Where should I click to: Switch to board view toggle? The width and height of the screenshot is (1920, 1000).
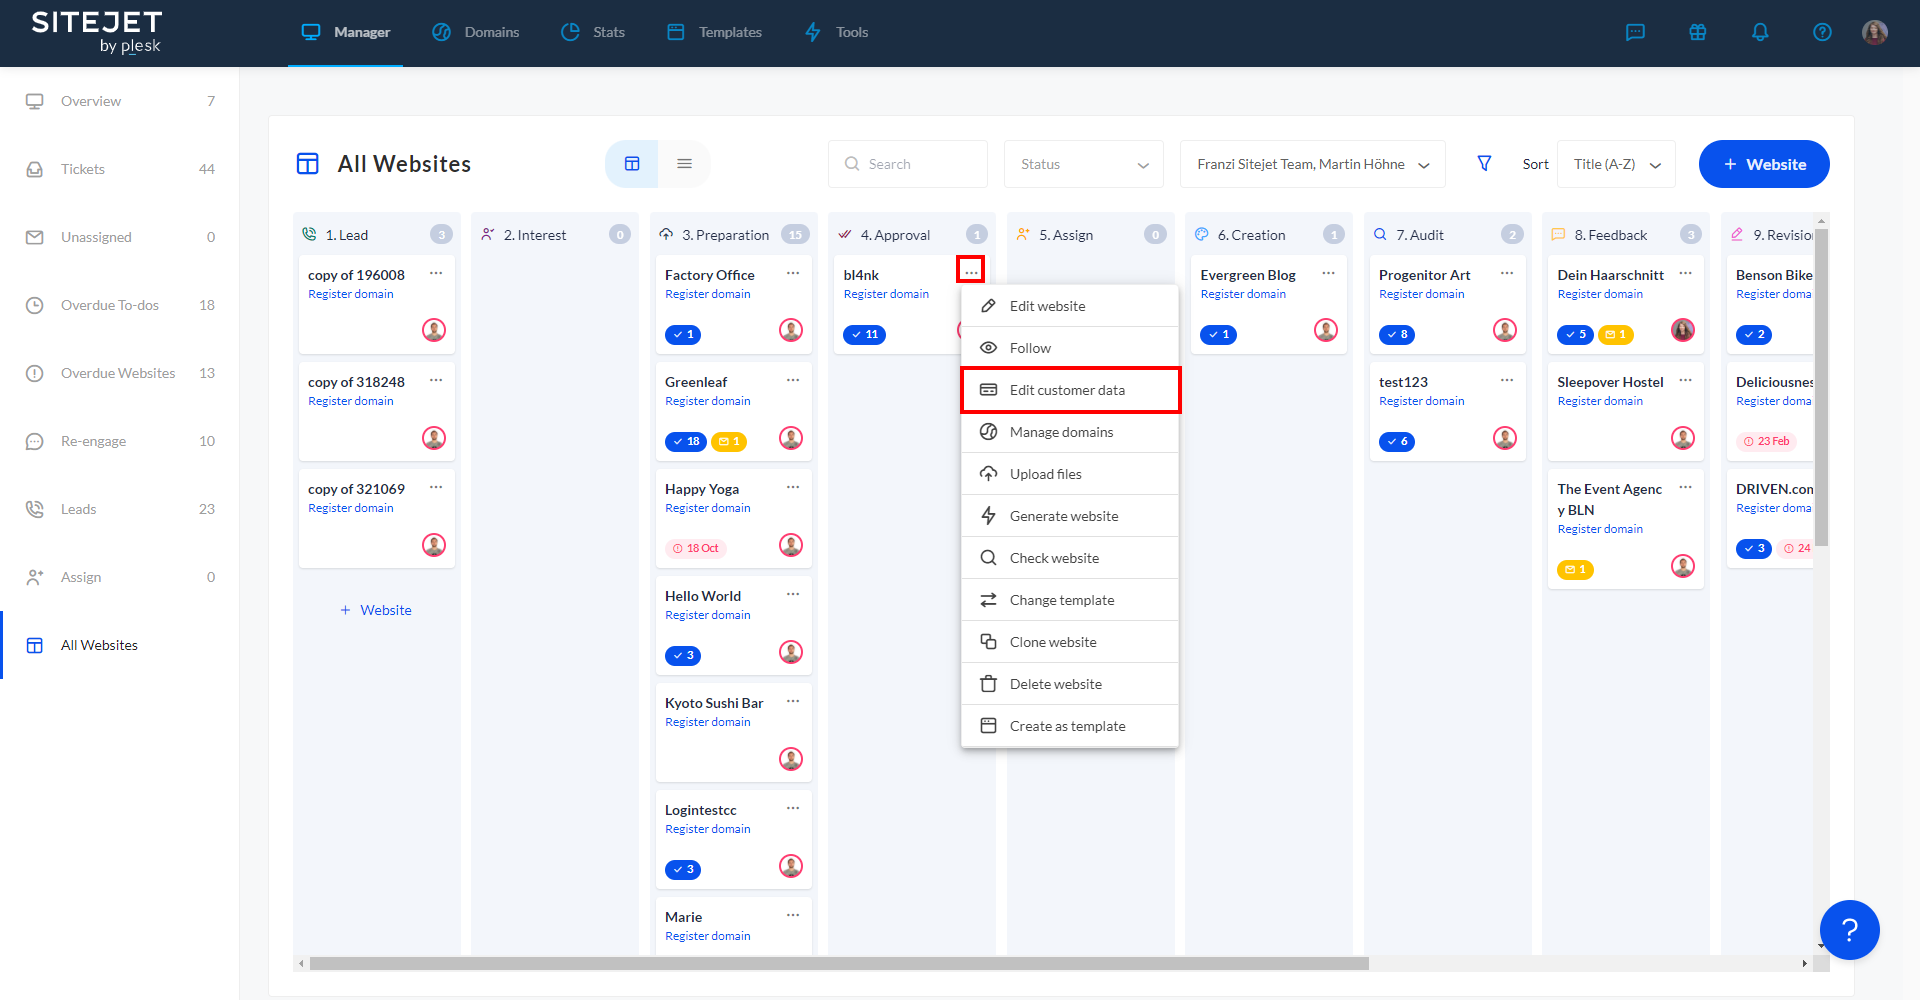point(632,164)
